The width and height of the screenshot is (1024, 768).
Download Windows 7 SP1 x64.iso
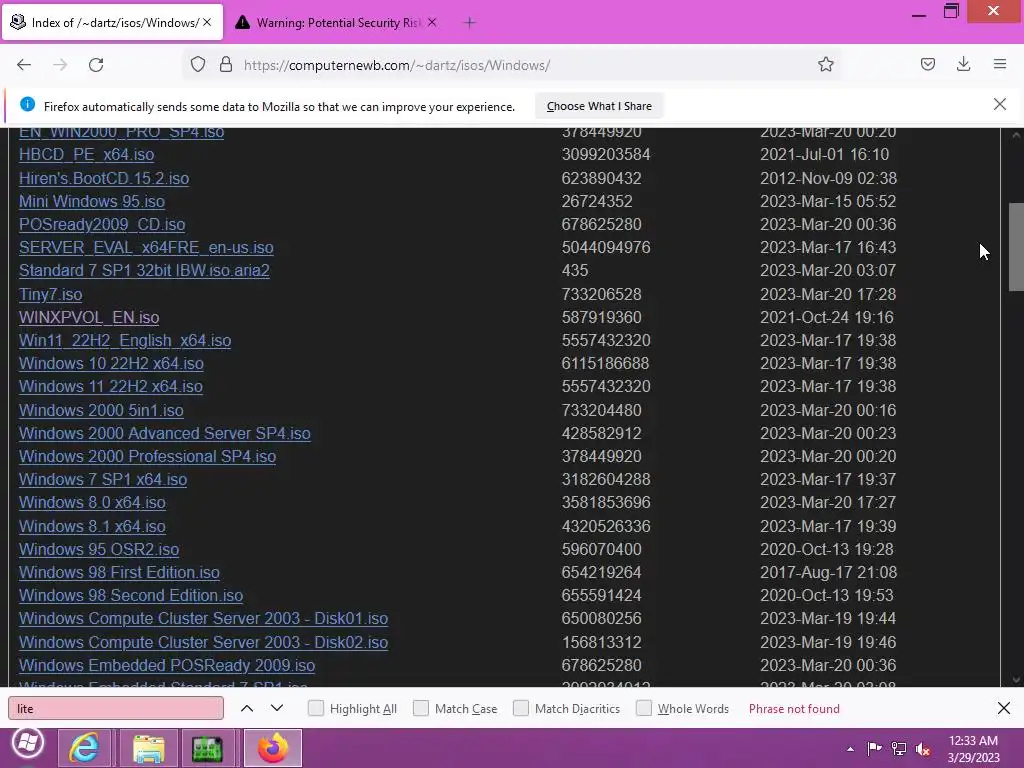click(103, 479)
